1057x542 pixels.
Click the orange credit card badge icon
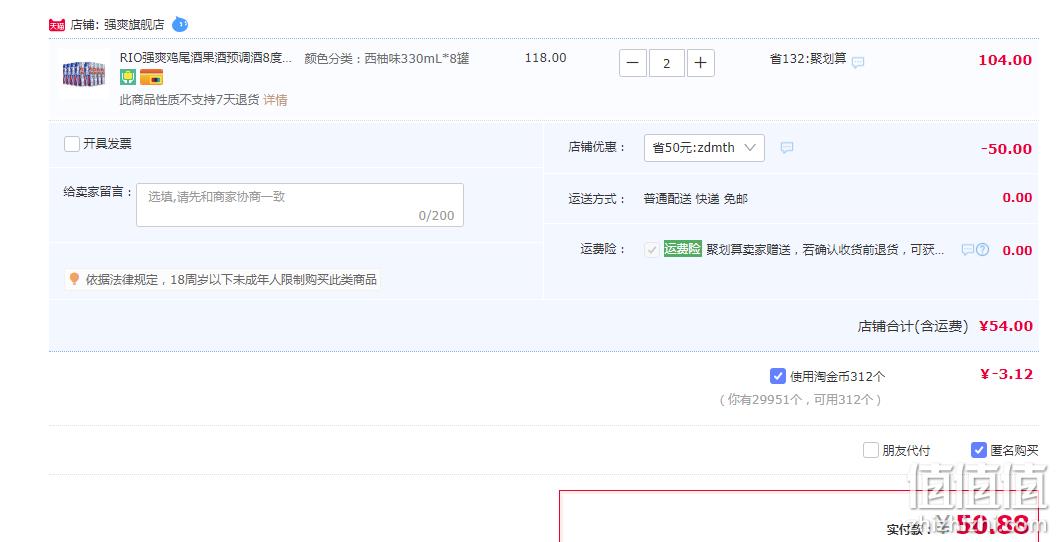tap(152, 77)
